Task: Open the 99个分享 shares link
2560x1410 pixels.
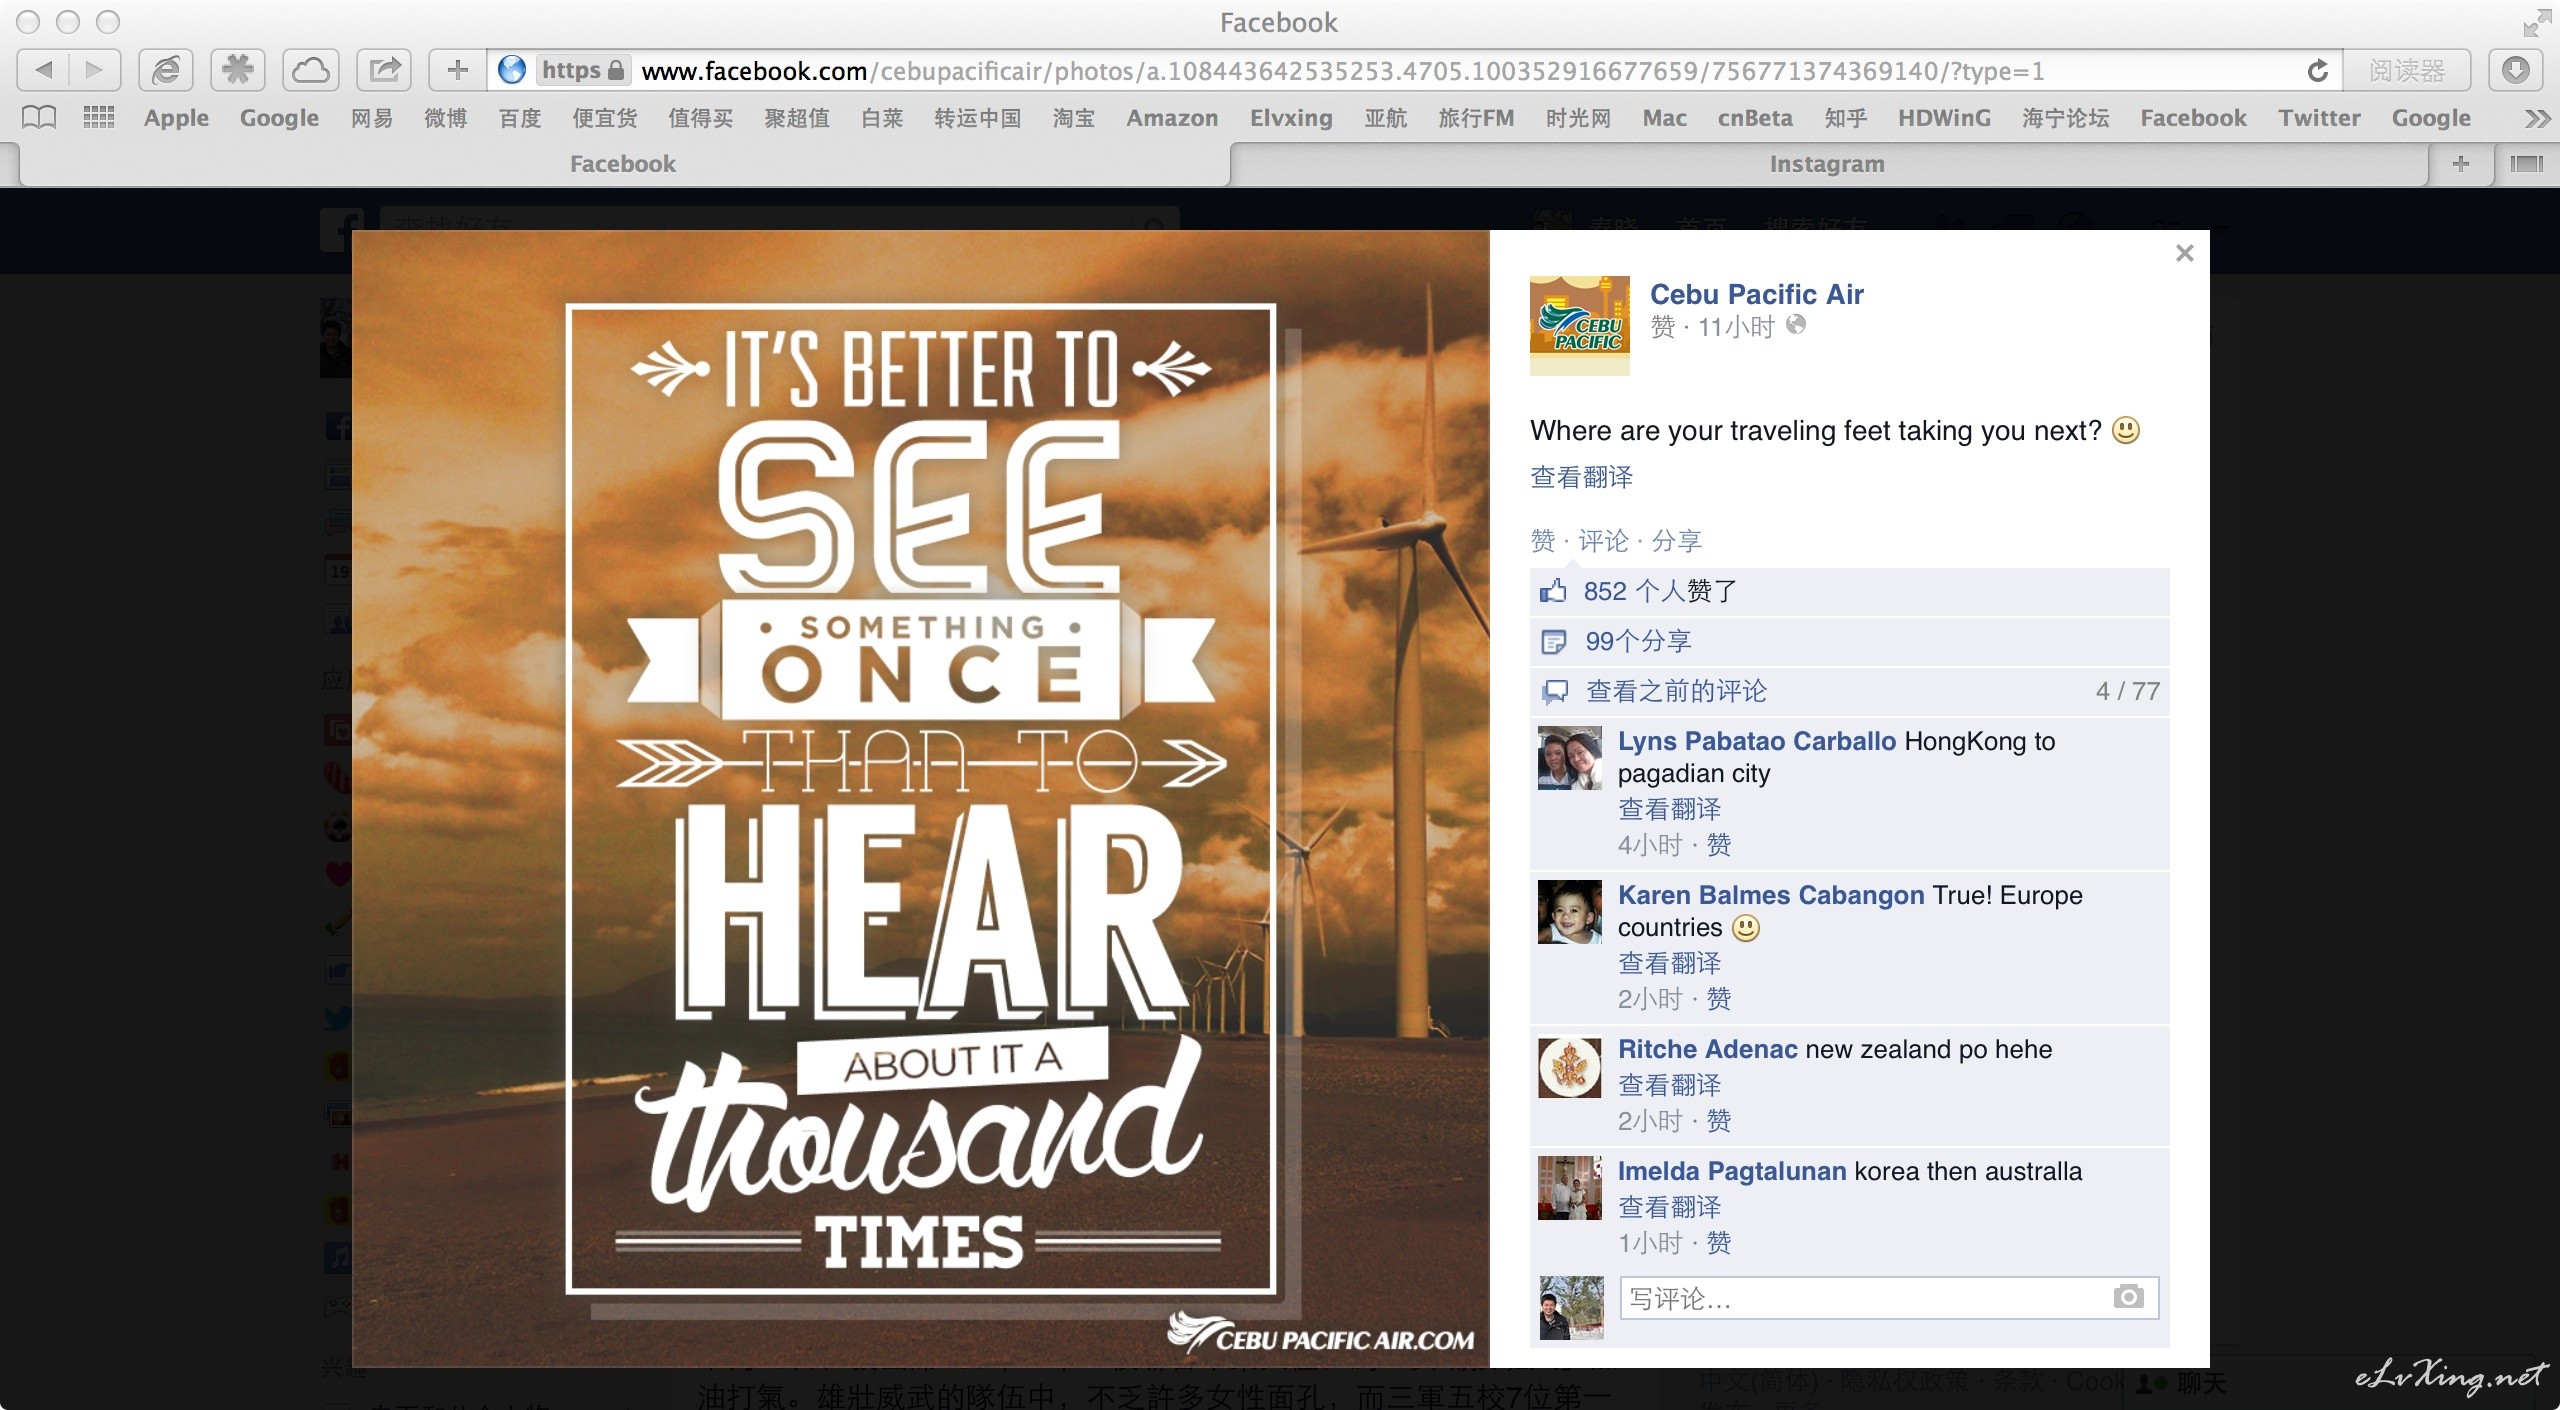Action: click(x=1638, y=642)
